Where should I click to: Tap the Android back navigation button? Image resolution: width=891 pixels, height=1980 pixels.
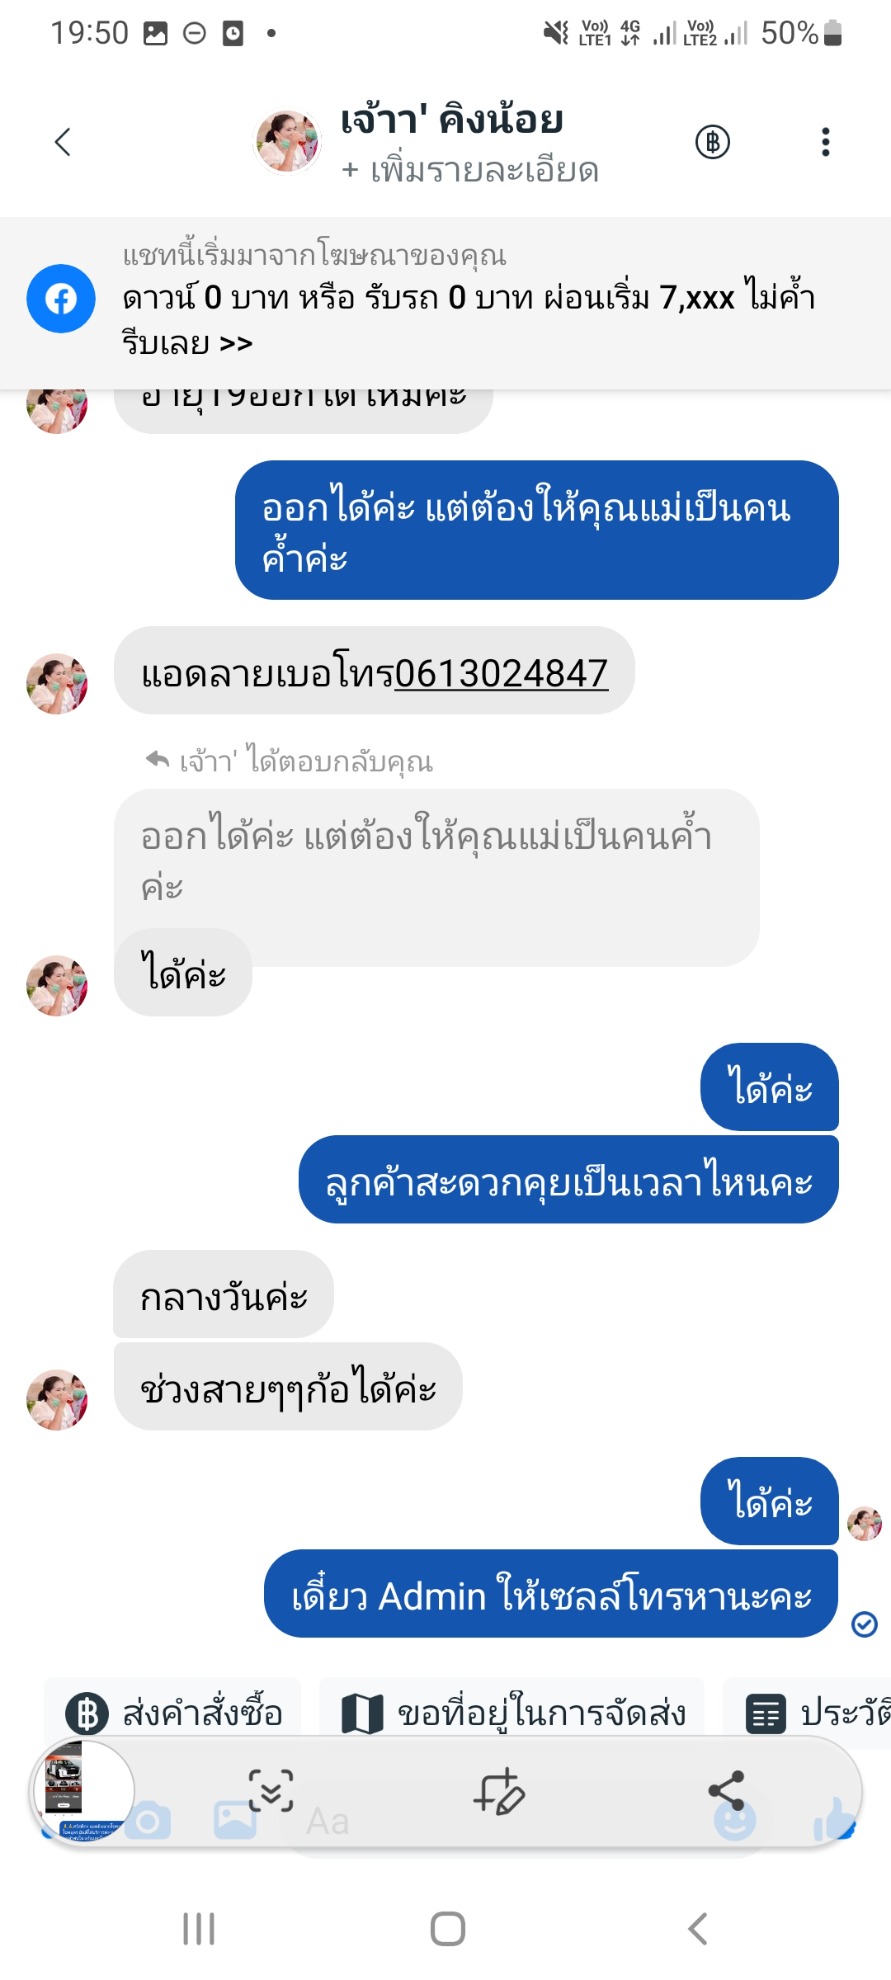point(698,1929)
